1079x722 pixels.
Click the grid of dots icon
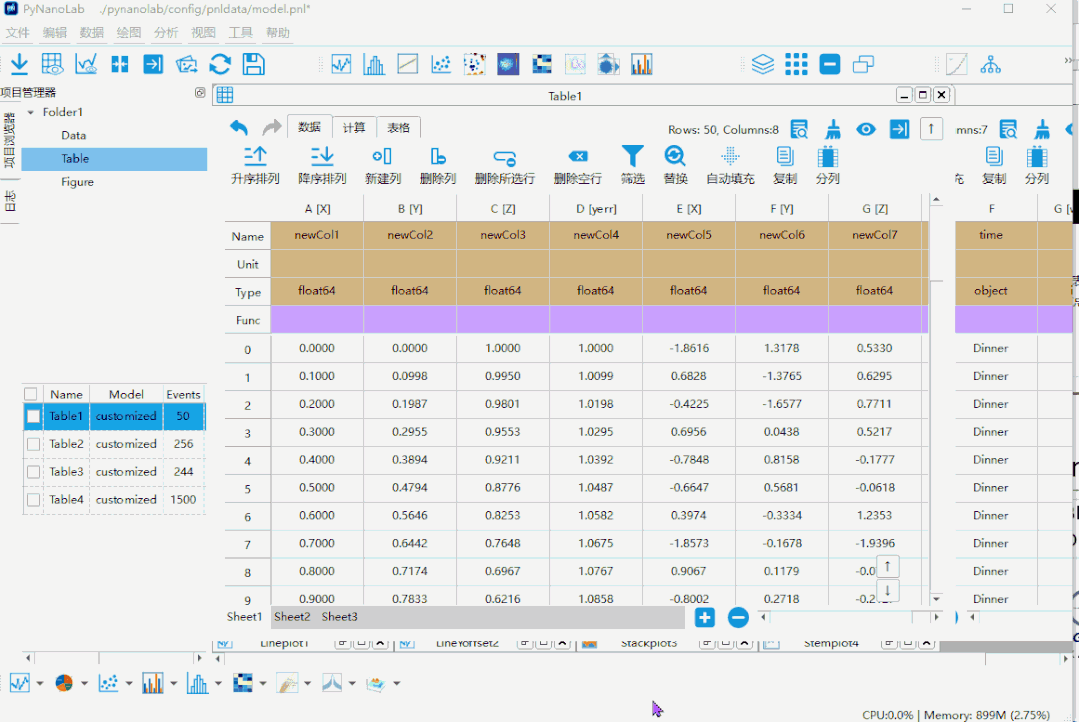(x=796, y=64)
